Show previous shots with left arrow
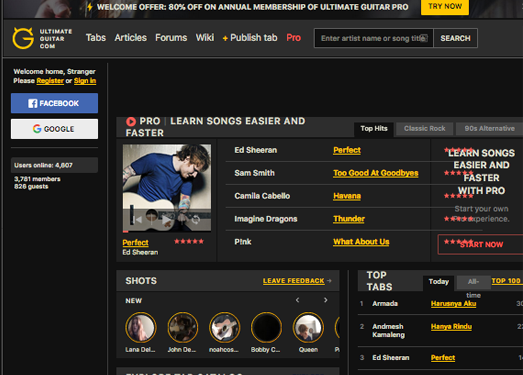Viewport: 523px width, 375px height. [297, 300]
